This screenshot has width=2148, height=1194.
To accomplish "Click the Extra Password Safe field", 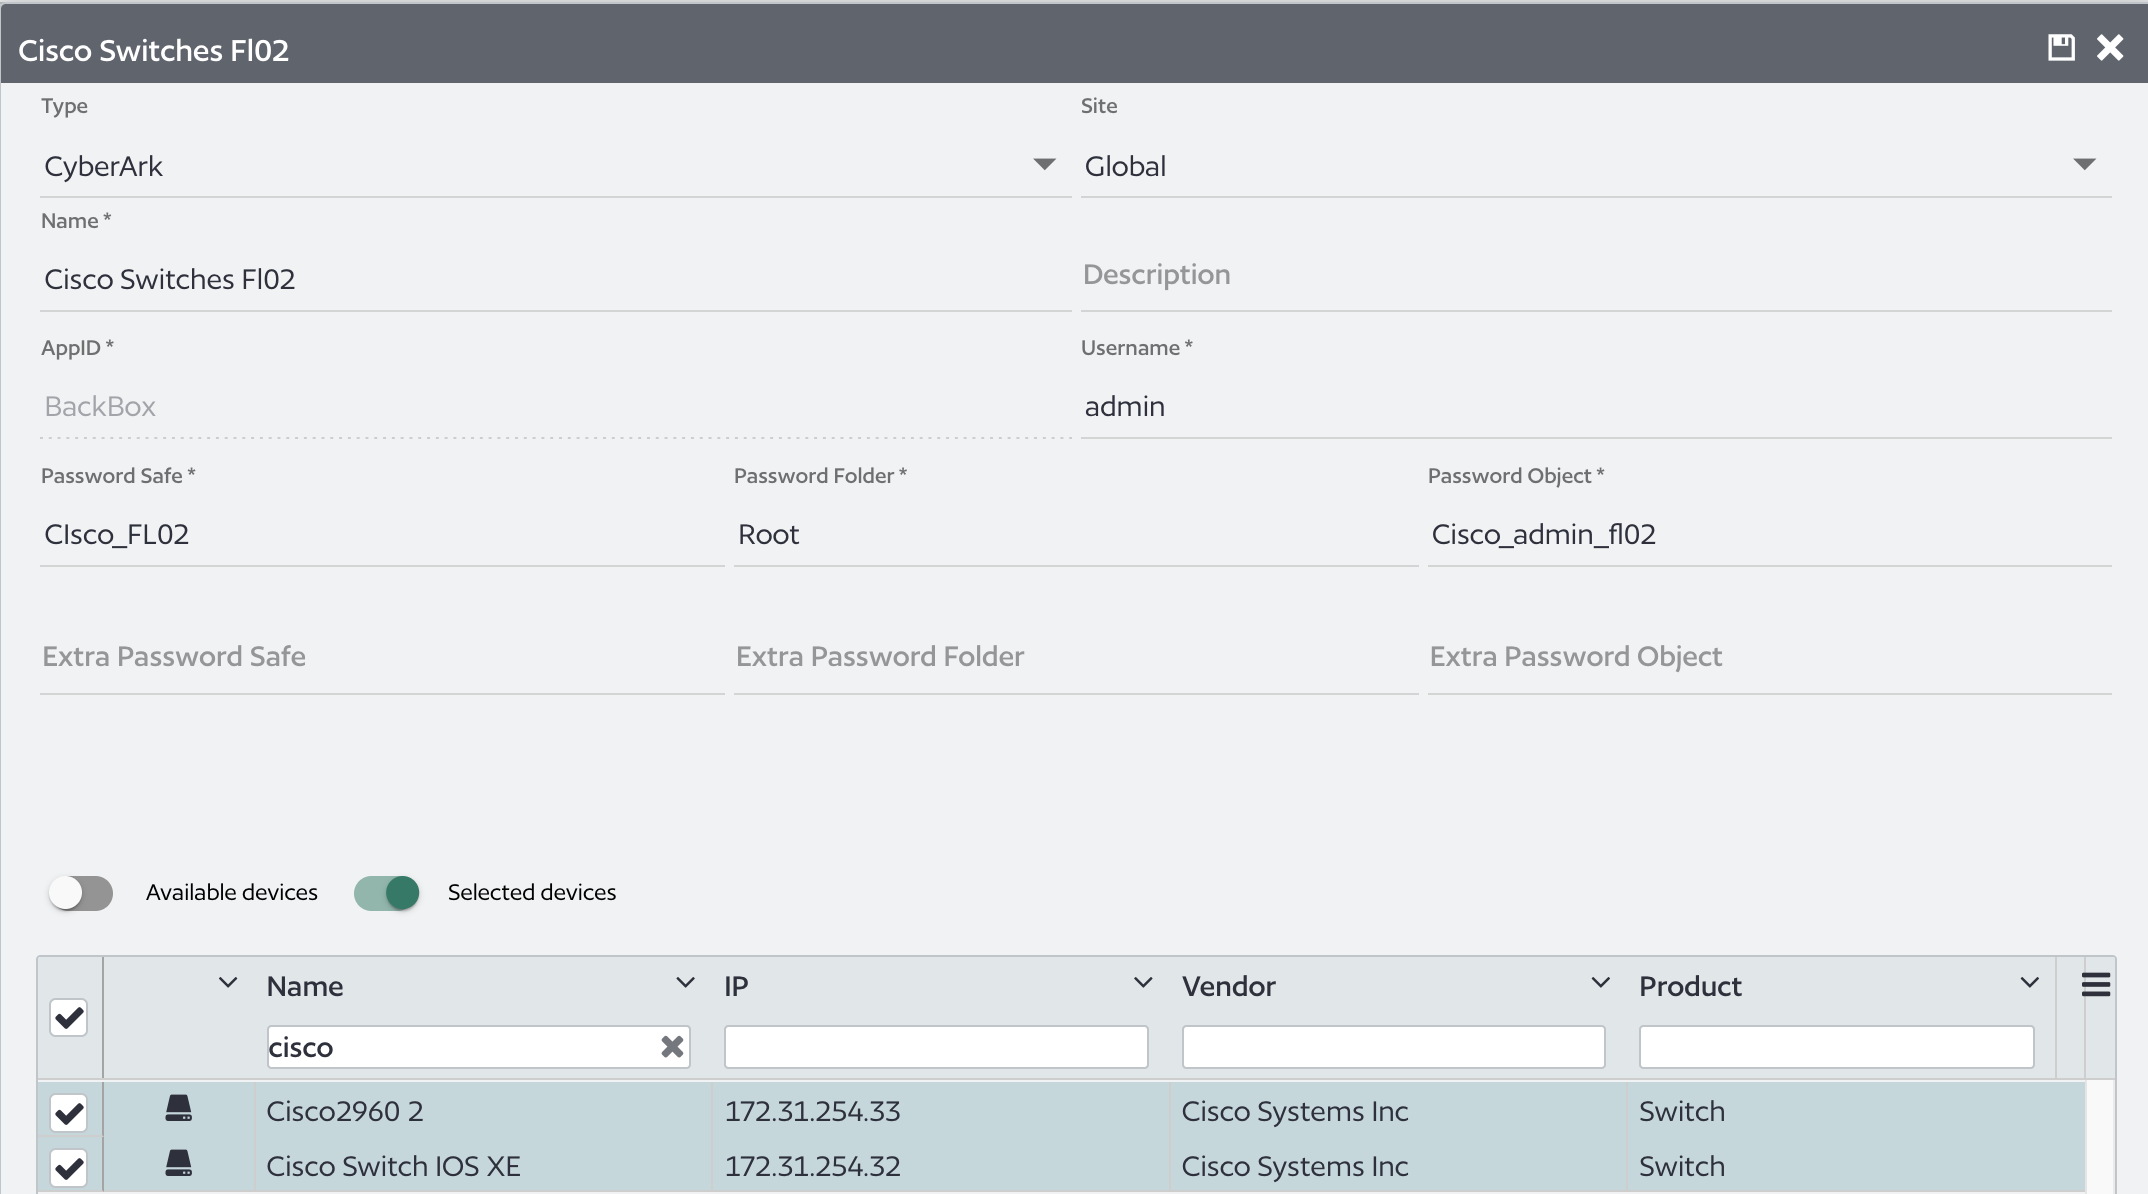I will [380, 657].
